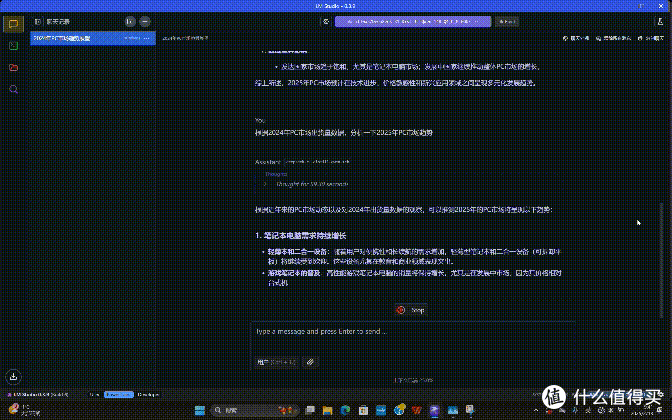672x420 pixels.
Task: Click the first chat action at header right
Action: [576, 38]
